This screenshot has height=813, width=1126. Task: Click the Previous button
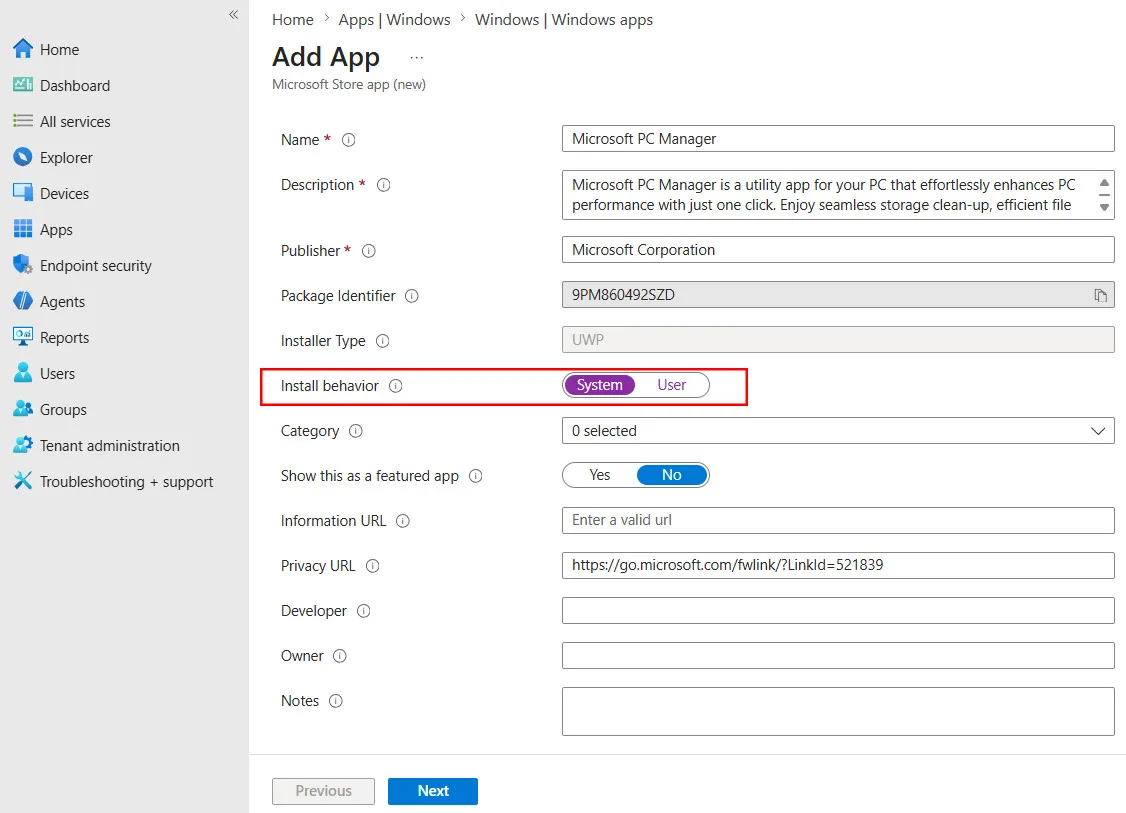tap(323, 791)
